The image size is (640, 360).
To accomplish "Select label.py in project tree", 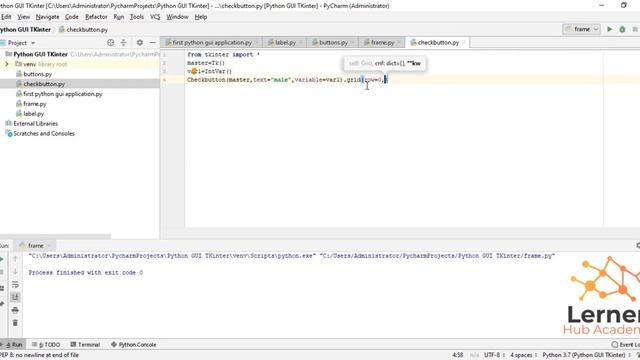I will (33, 113).
